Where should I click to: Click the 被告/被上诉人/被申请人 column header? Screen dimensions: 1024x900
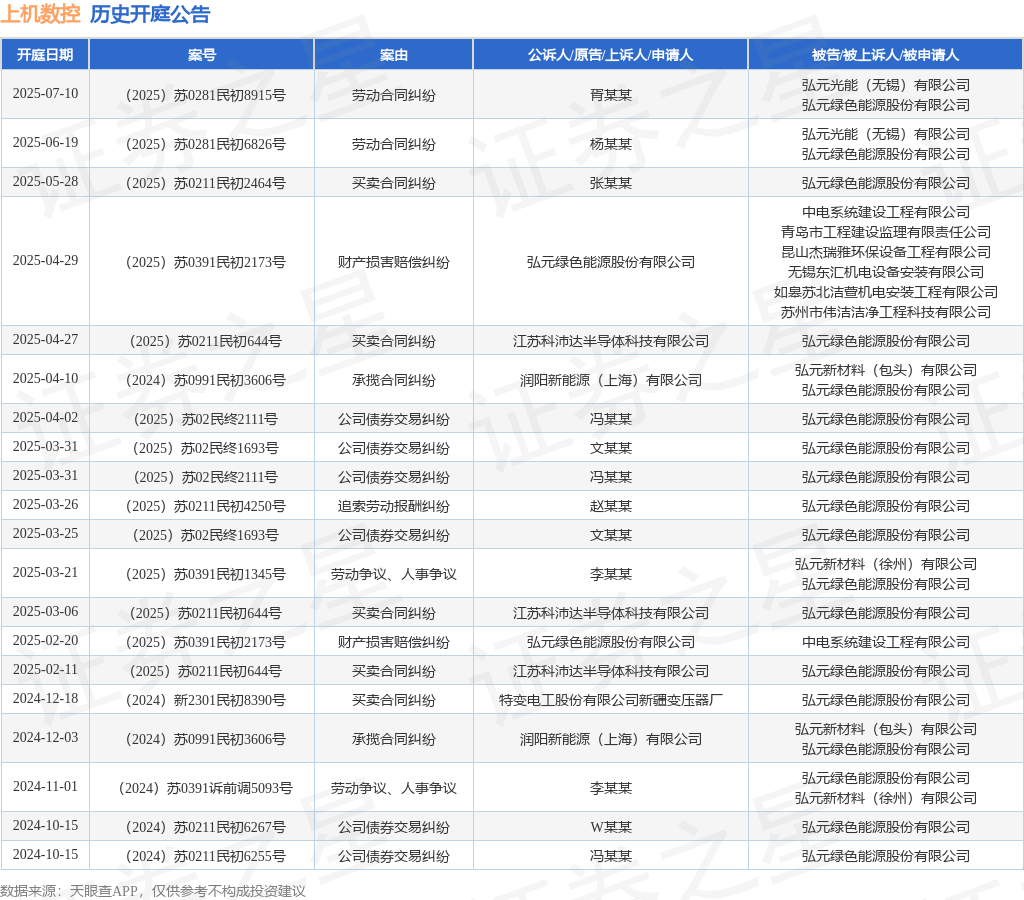point(886,55)
